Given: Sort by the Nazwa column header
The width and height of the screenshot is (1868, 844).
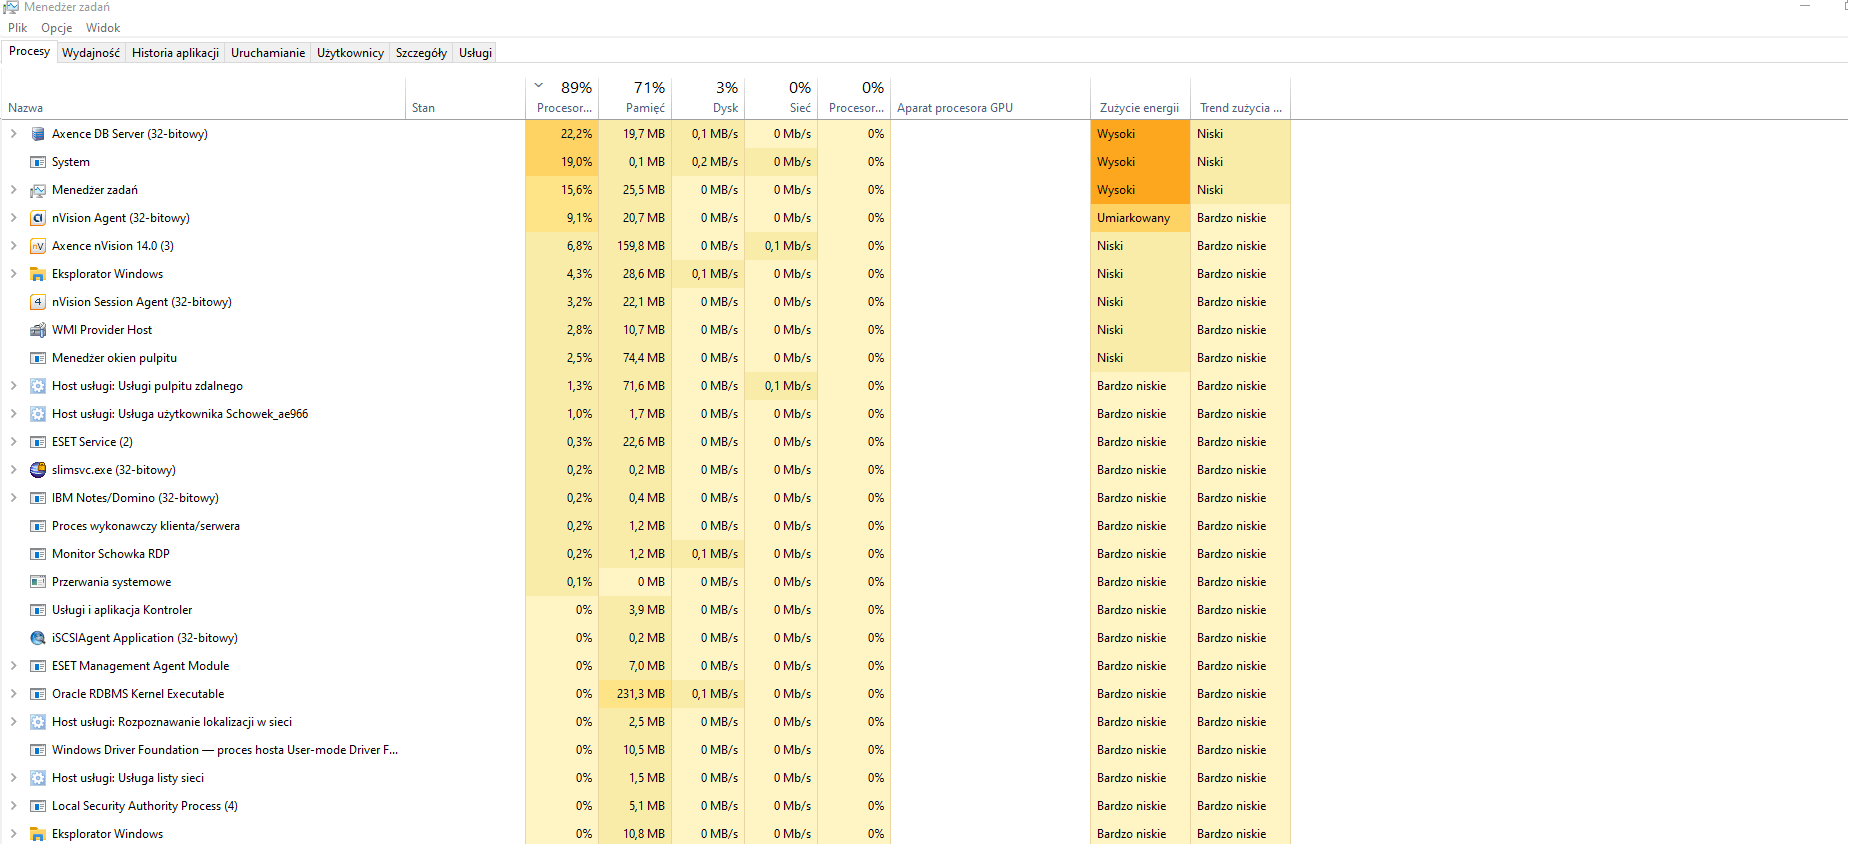Looking at the screenshot, I should [204, 98].
